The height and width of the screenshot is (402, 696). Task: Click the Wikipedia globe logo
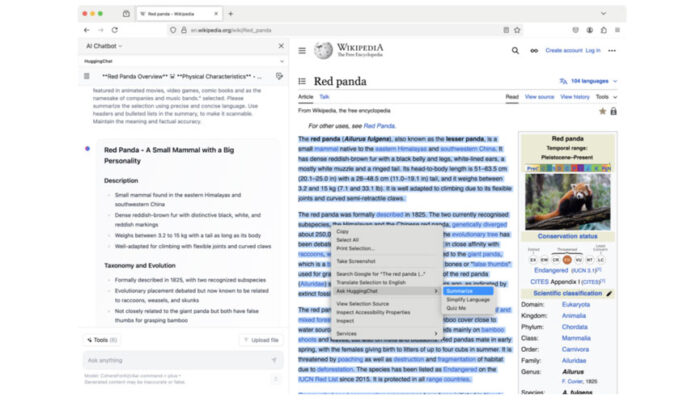(x=323, y=51)
